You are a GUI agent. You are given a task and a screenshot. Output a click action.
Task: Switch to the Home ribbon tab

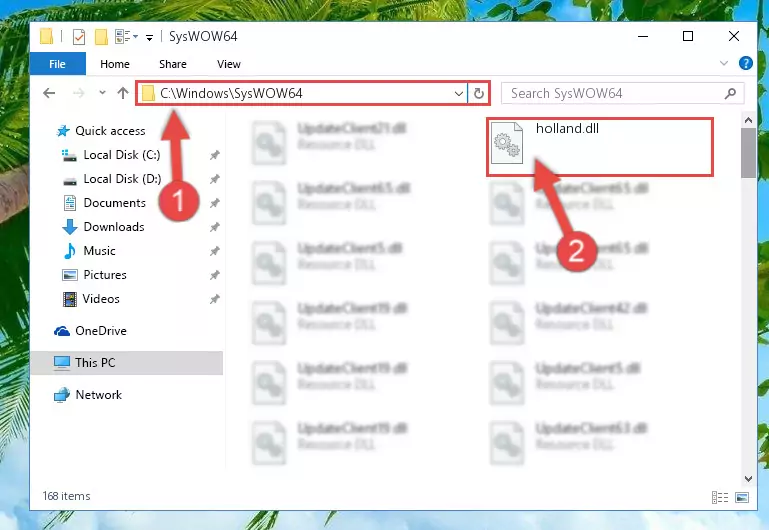115,64
